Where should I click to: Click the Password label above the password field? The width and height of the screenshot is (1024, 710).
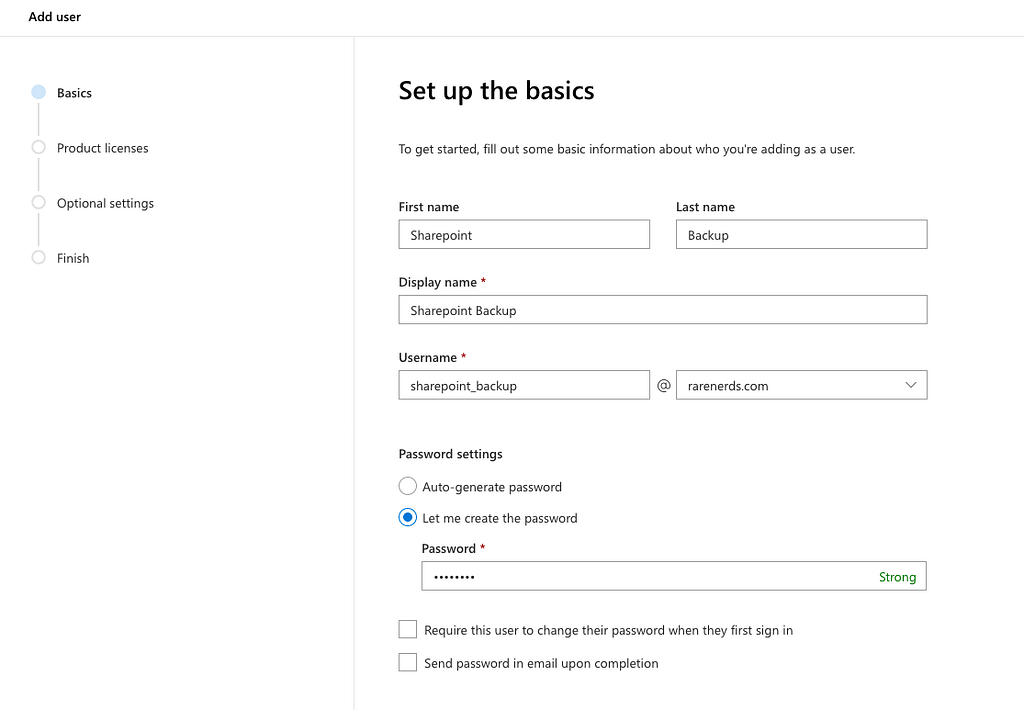pyautogui.click(x=449, y=549)
